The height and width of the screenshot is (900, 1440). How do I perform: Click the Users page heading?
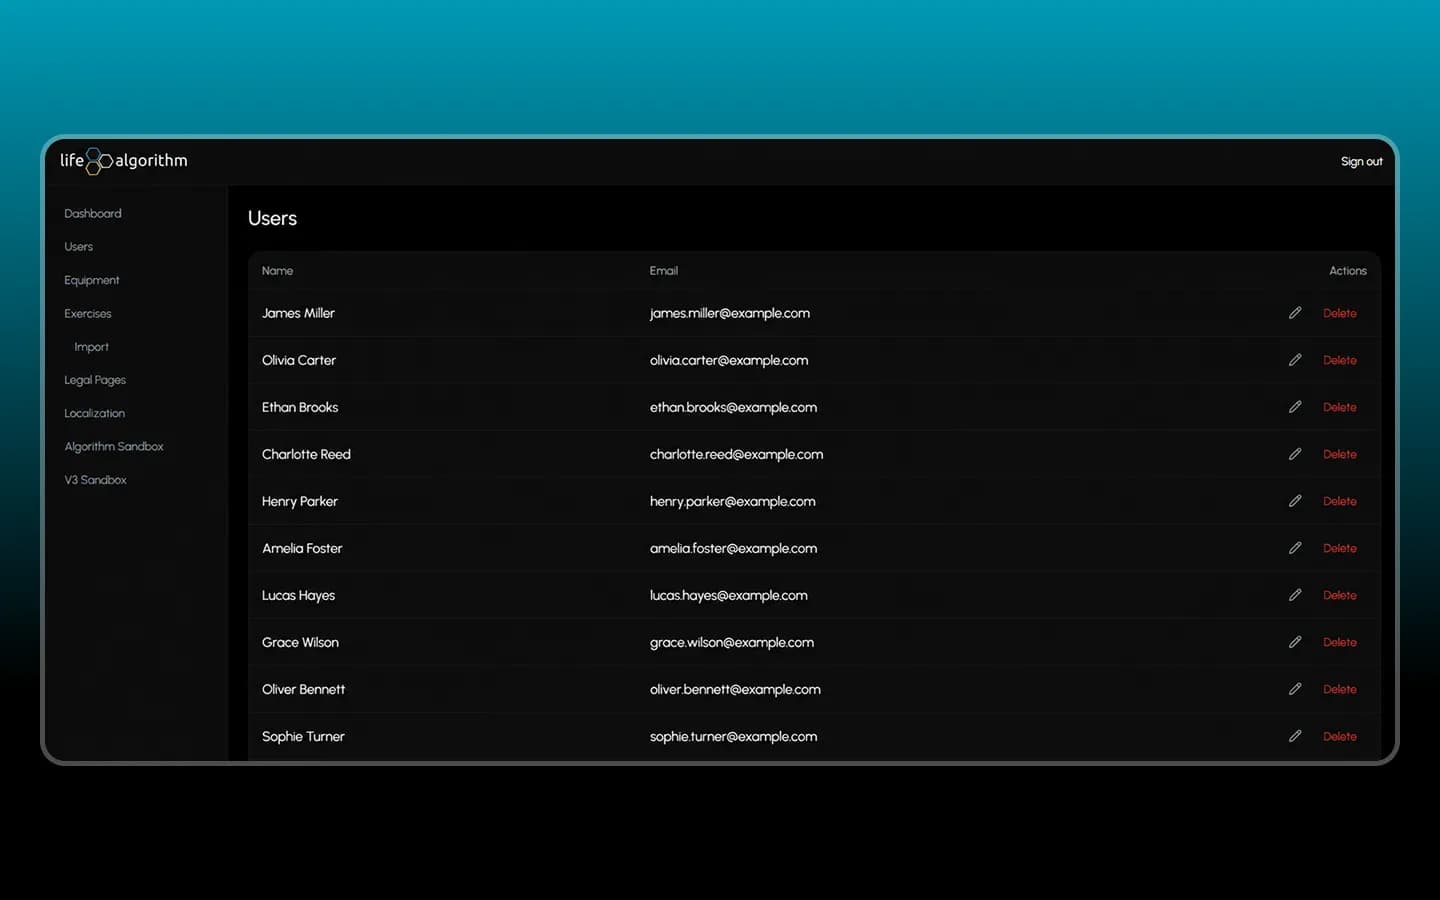pyautogui.click(x=272, y=218)
